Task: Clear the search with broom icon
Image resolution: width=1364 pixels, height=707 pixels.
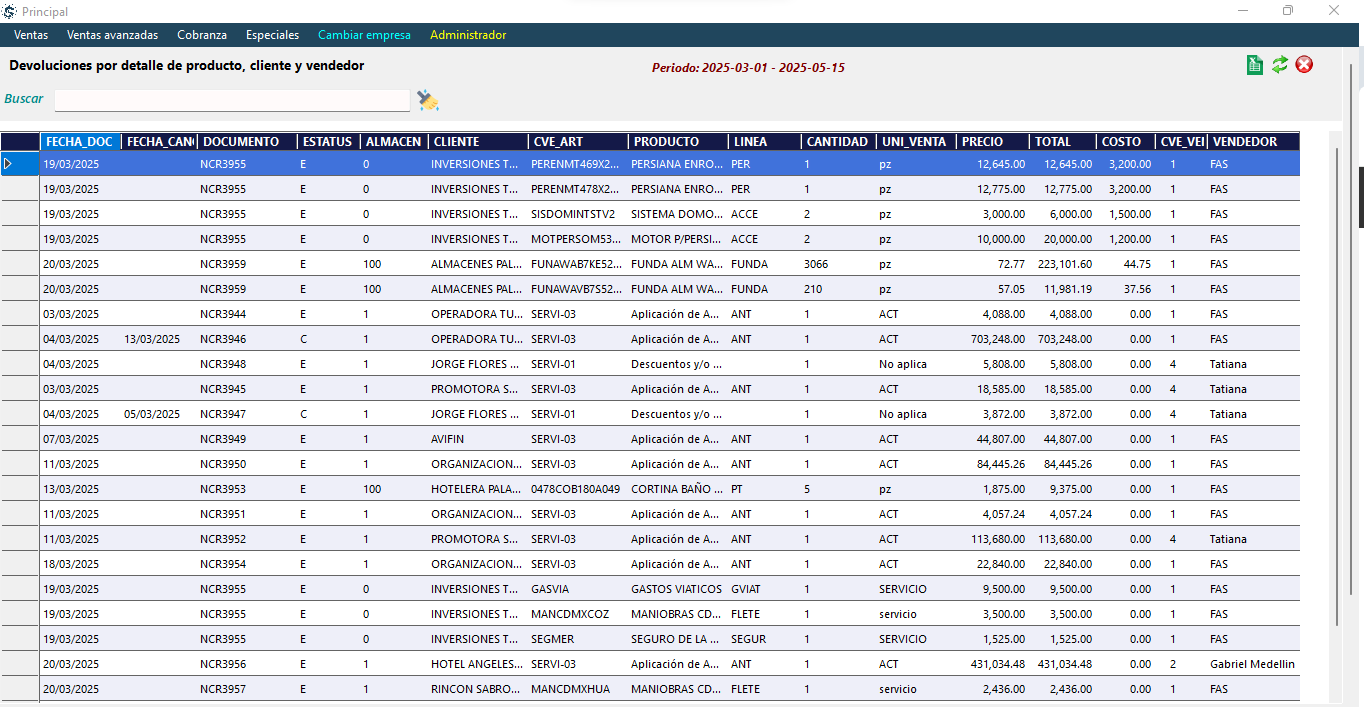Action: (428, 100)
